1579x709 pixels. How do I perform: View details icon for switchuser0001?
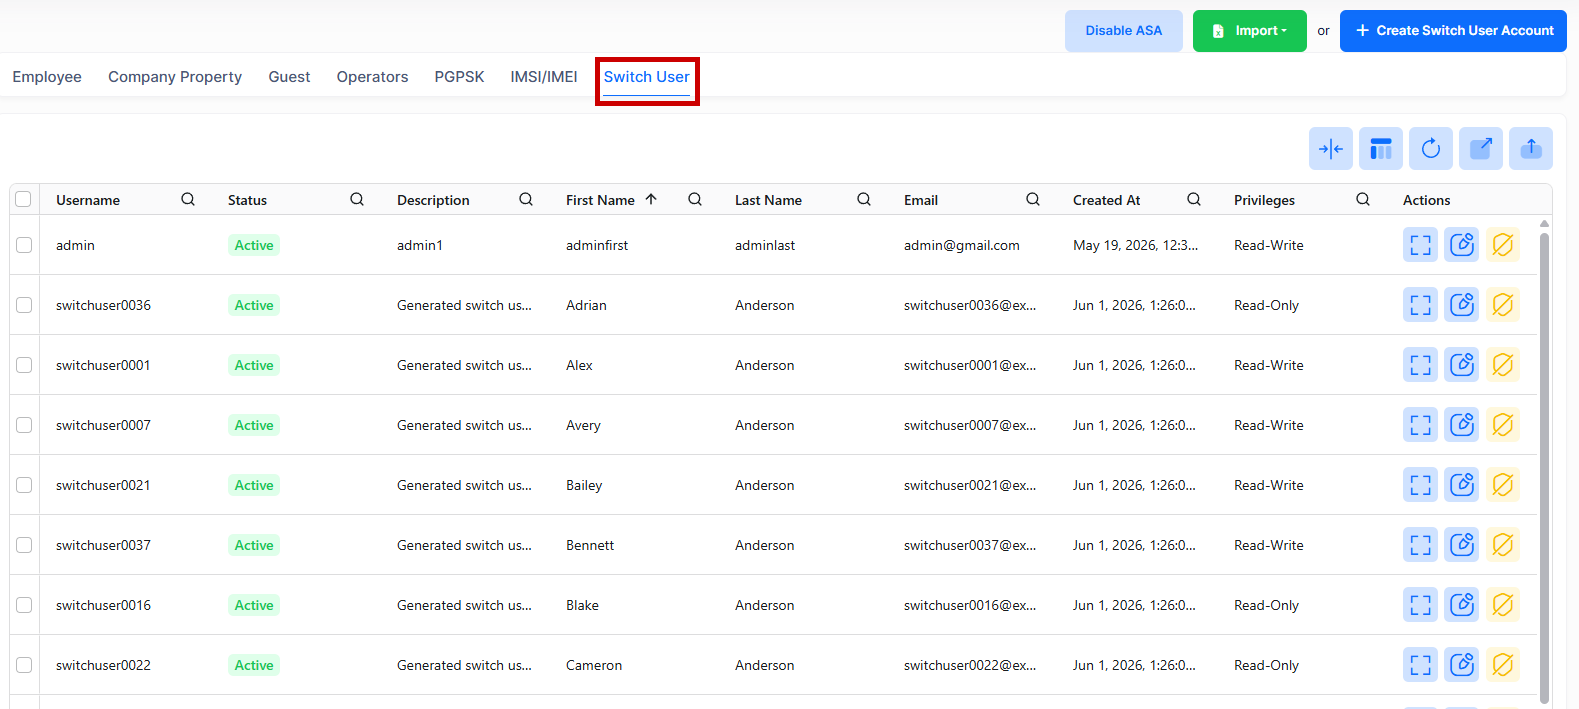[x=1420, y=365]
